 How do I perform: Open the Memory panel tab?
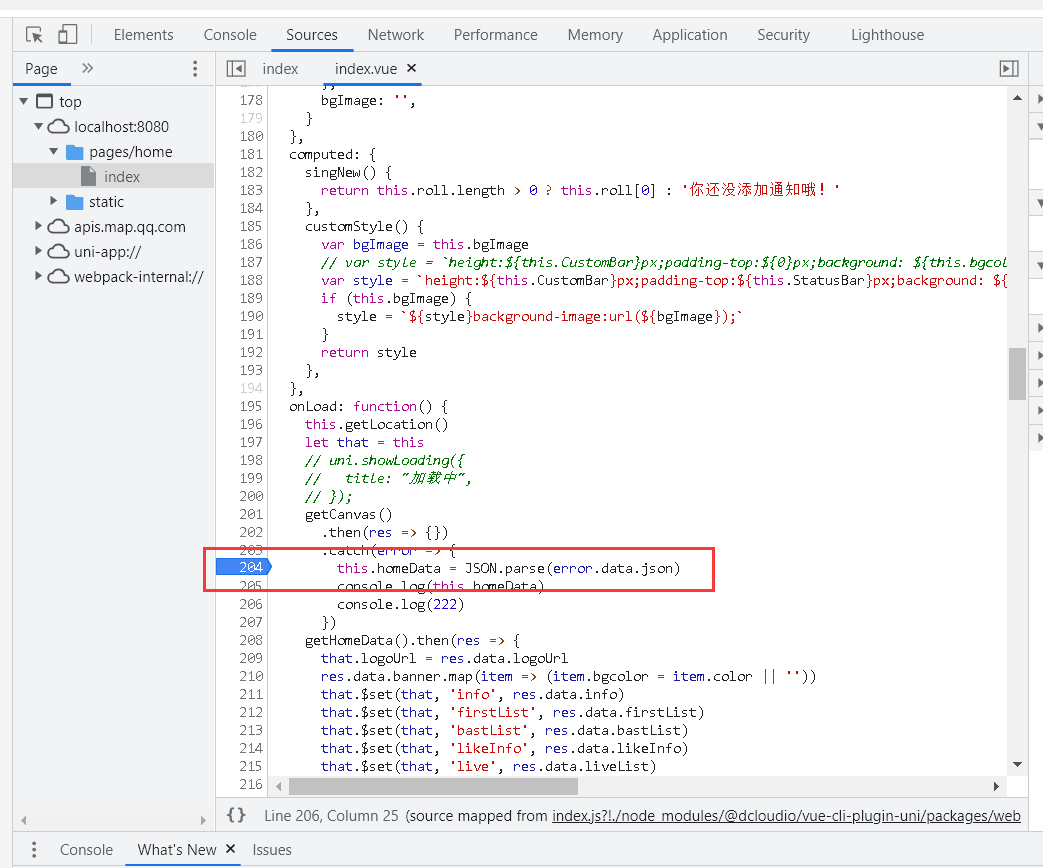(x=595, y=35)
